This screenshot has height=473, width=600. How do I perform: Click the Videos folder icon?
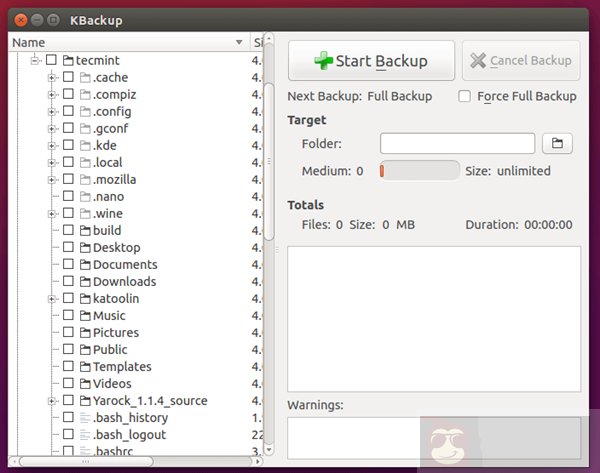[x=85, y=384]
